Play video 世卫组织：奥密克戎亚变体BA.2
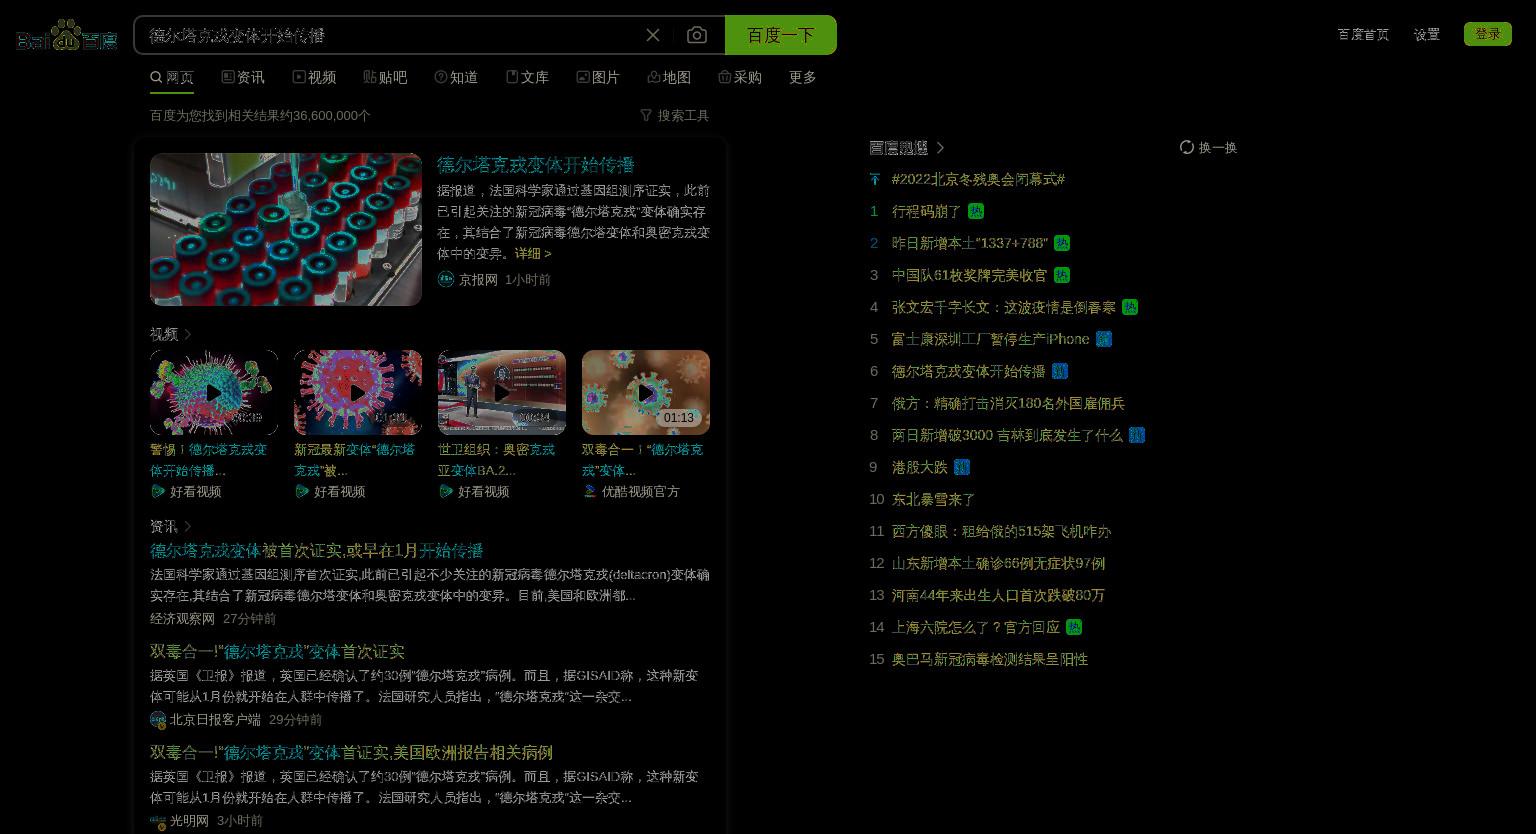This screenshot has height=834, width=1536. tap(502, 392)
